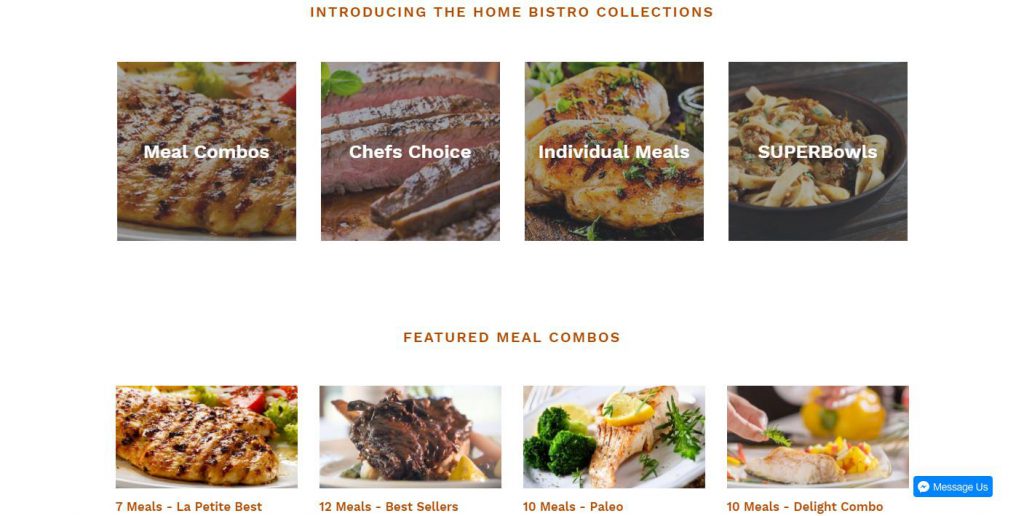Open the Individual Meals collection tile
1024x516 pixels.
[614, 152]
